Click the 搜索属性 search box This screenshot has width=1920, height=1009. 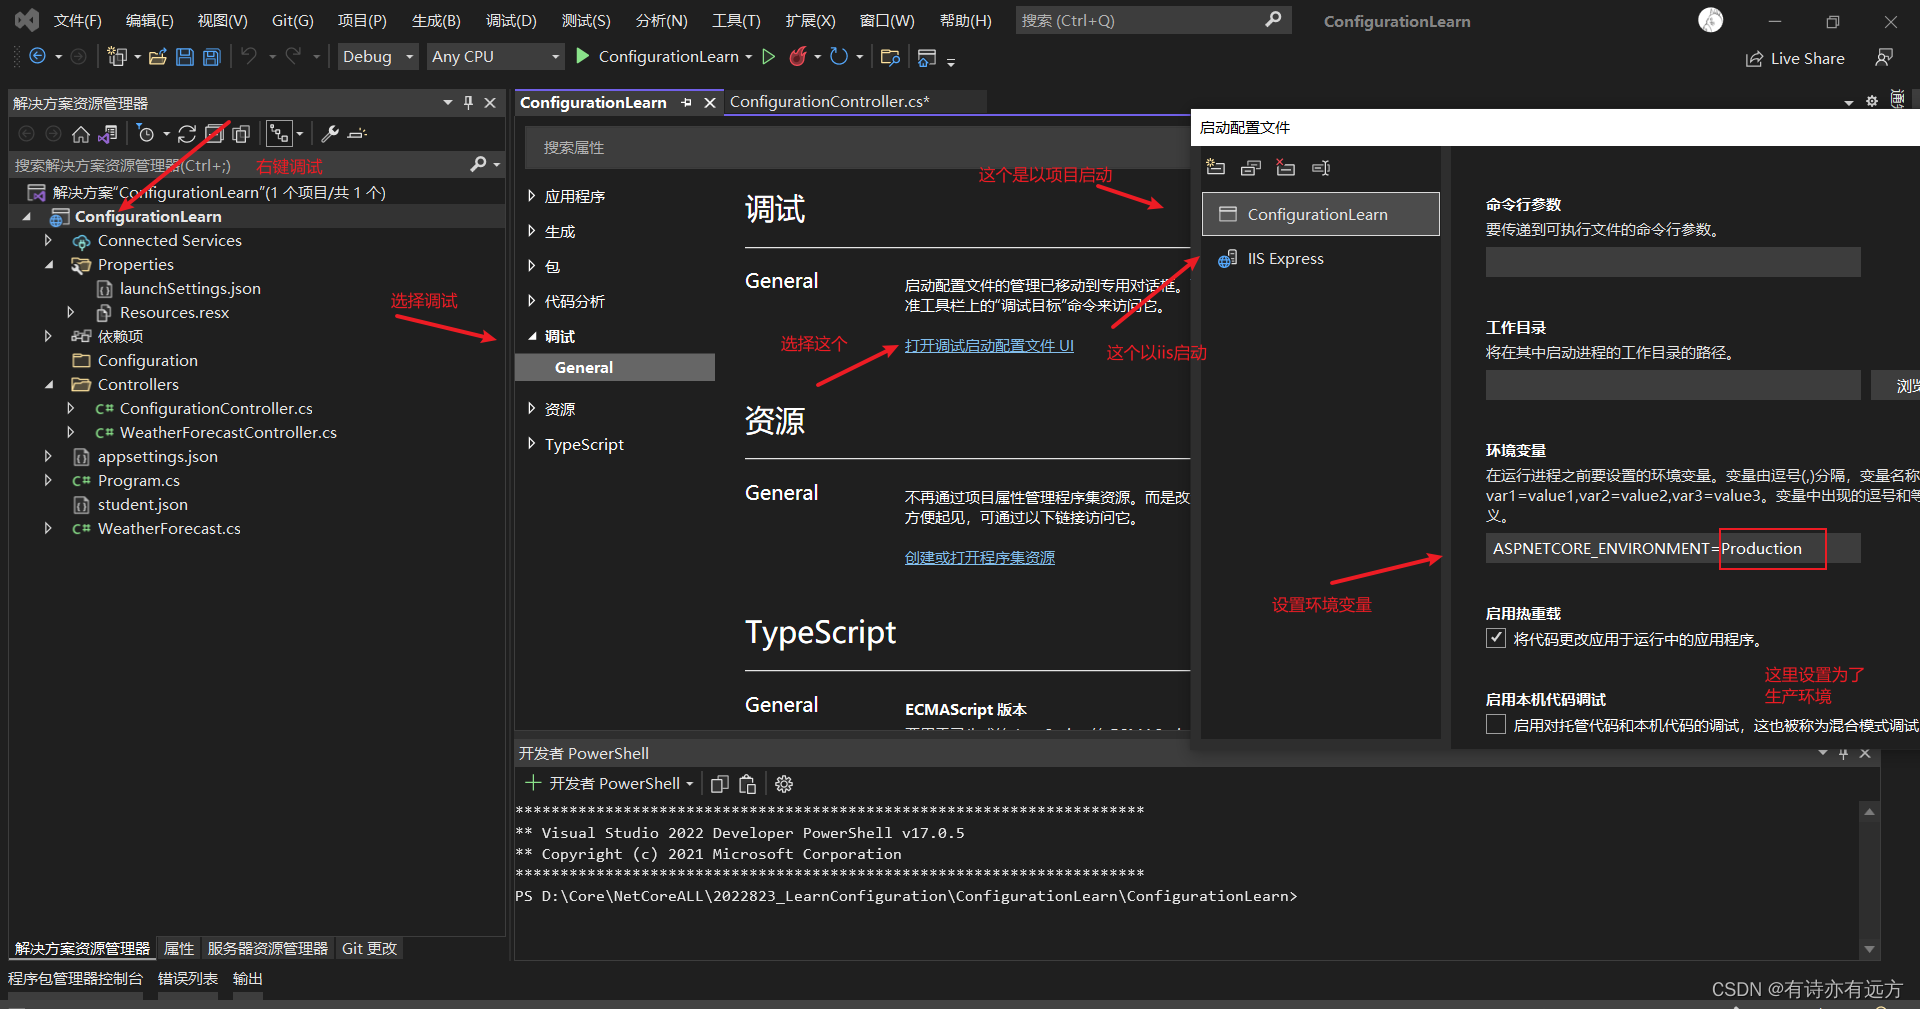coord(855,148)
